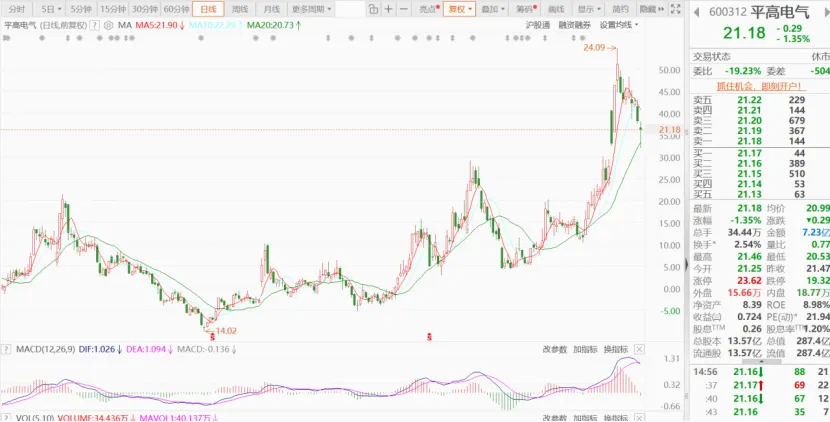Image resolution: width=830 pixels, height=422 pixels.
Task: Click help icon beside 平高电气 chart title
Action: [94, 25]
